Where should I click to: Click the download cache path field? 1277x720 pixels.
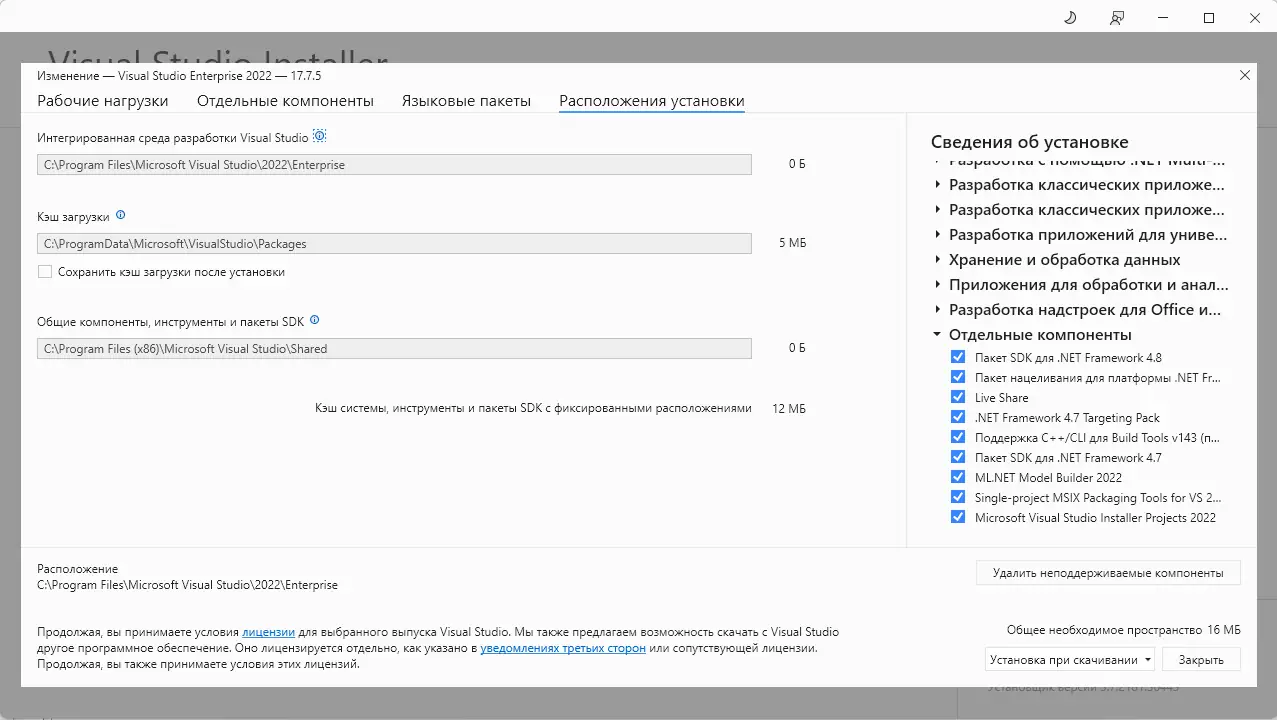coord(394,243)
